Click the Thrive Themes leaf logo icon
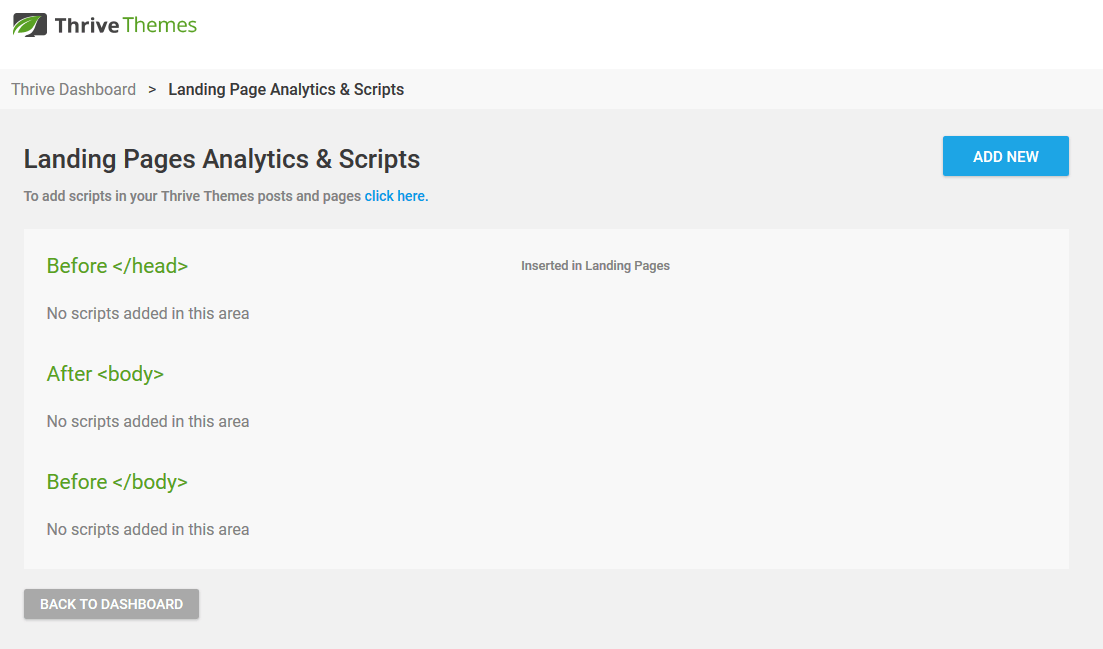The height and width of the screenshot is (649, 1103). (30, 25)
